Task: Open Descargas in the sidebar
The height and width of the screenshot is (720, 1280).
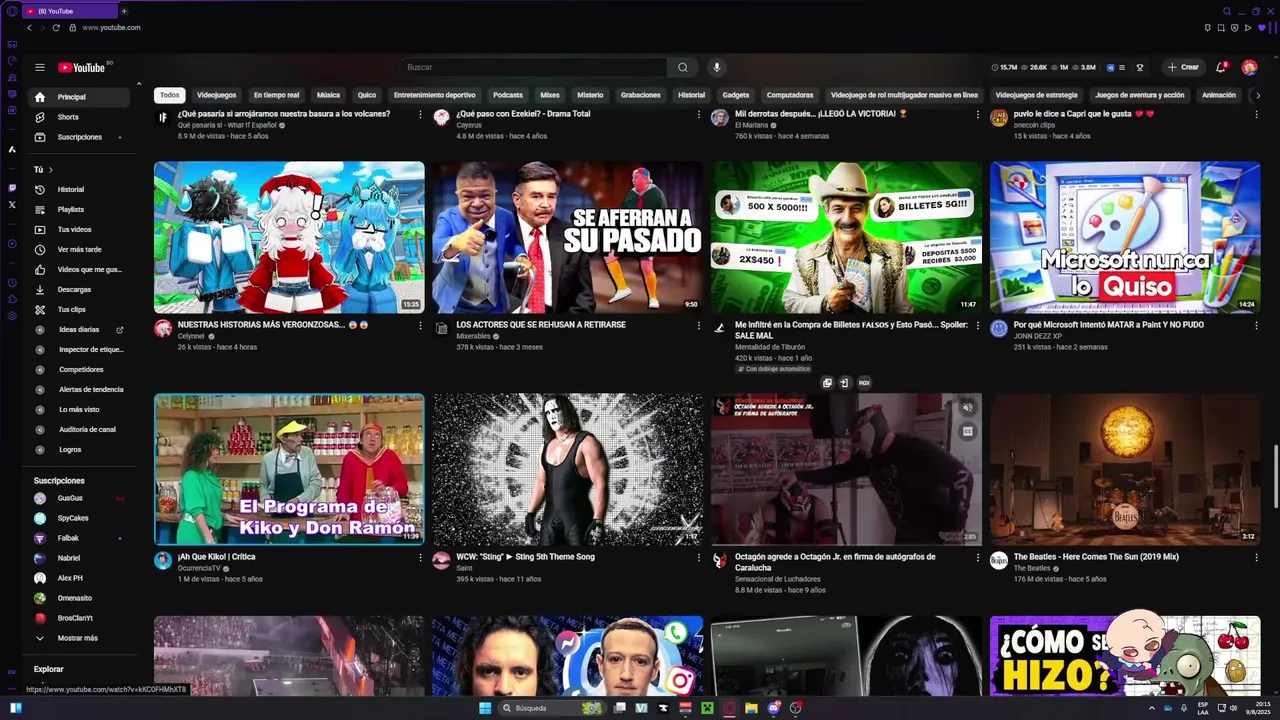Action: tap(81, 289)
